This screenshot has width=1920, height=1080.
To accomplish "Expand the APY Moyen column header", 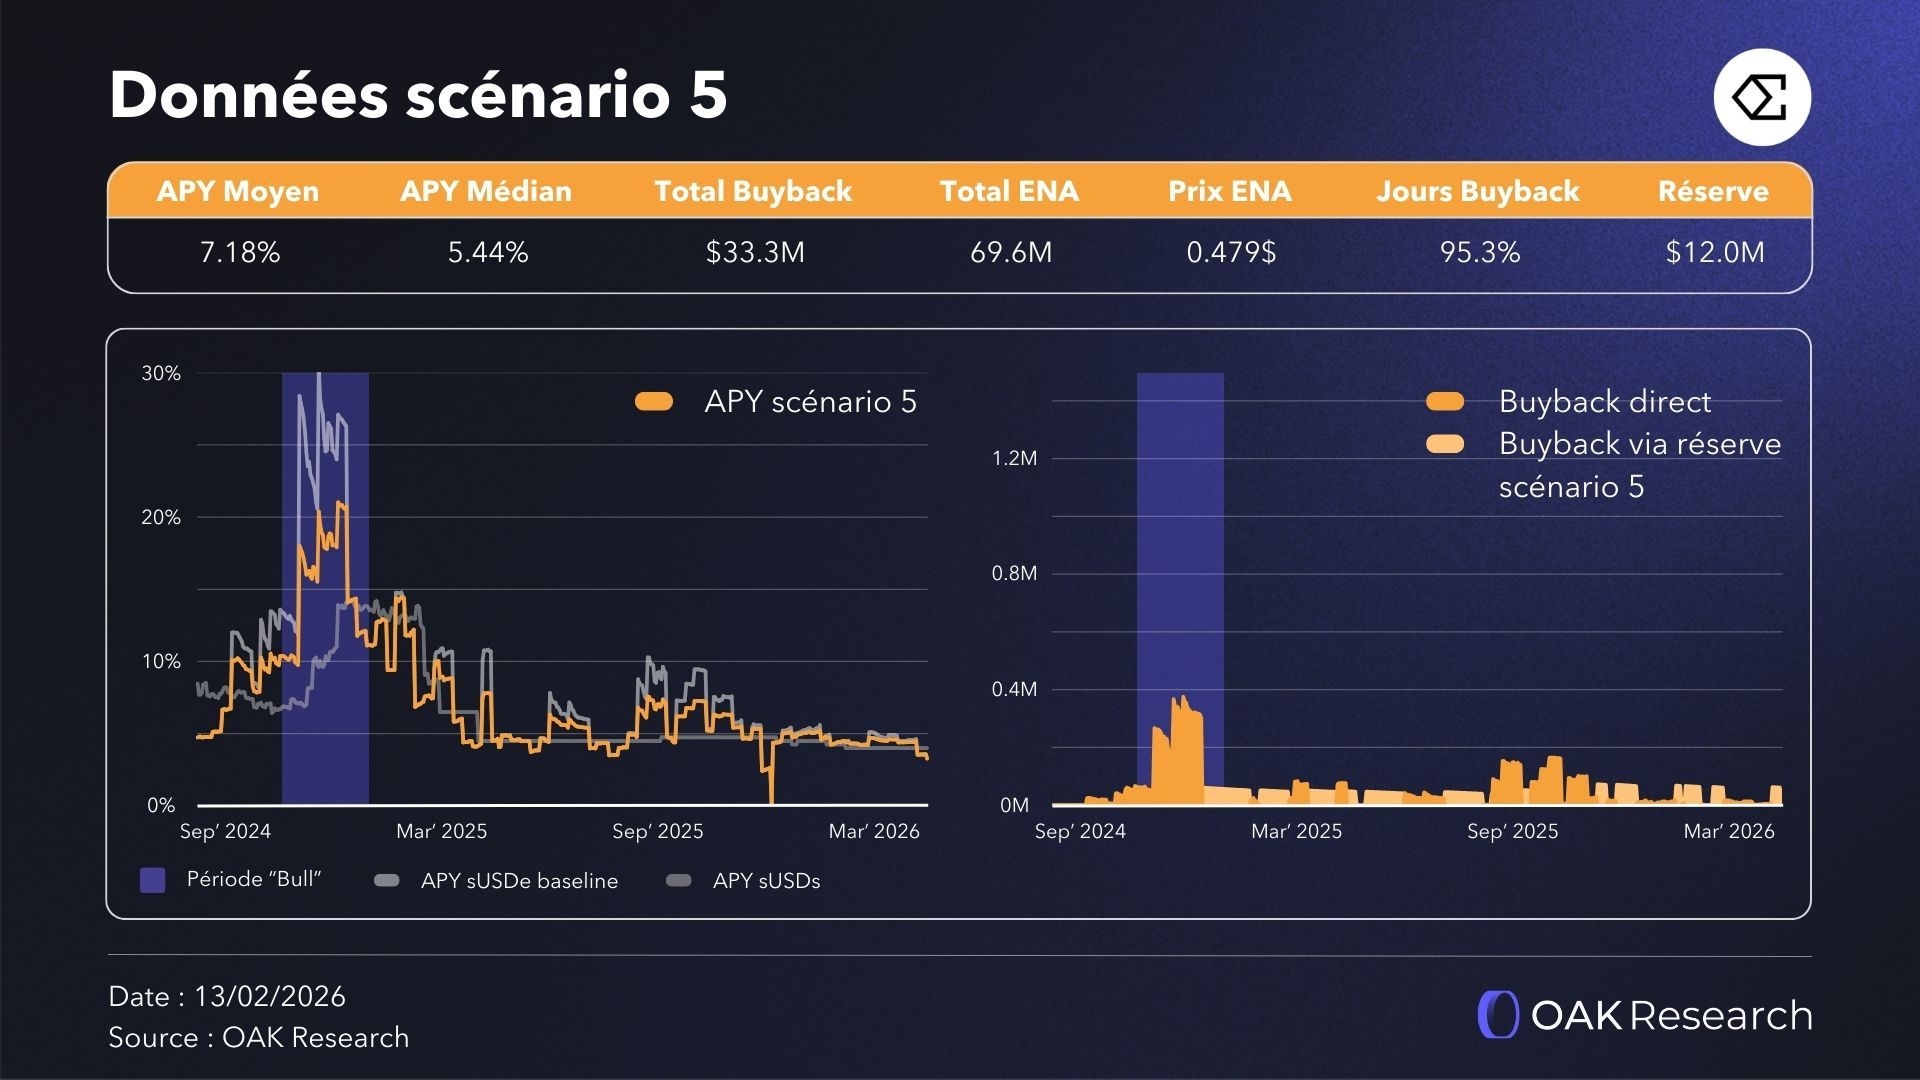I will pos(237,191).
